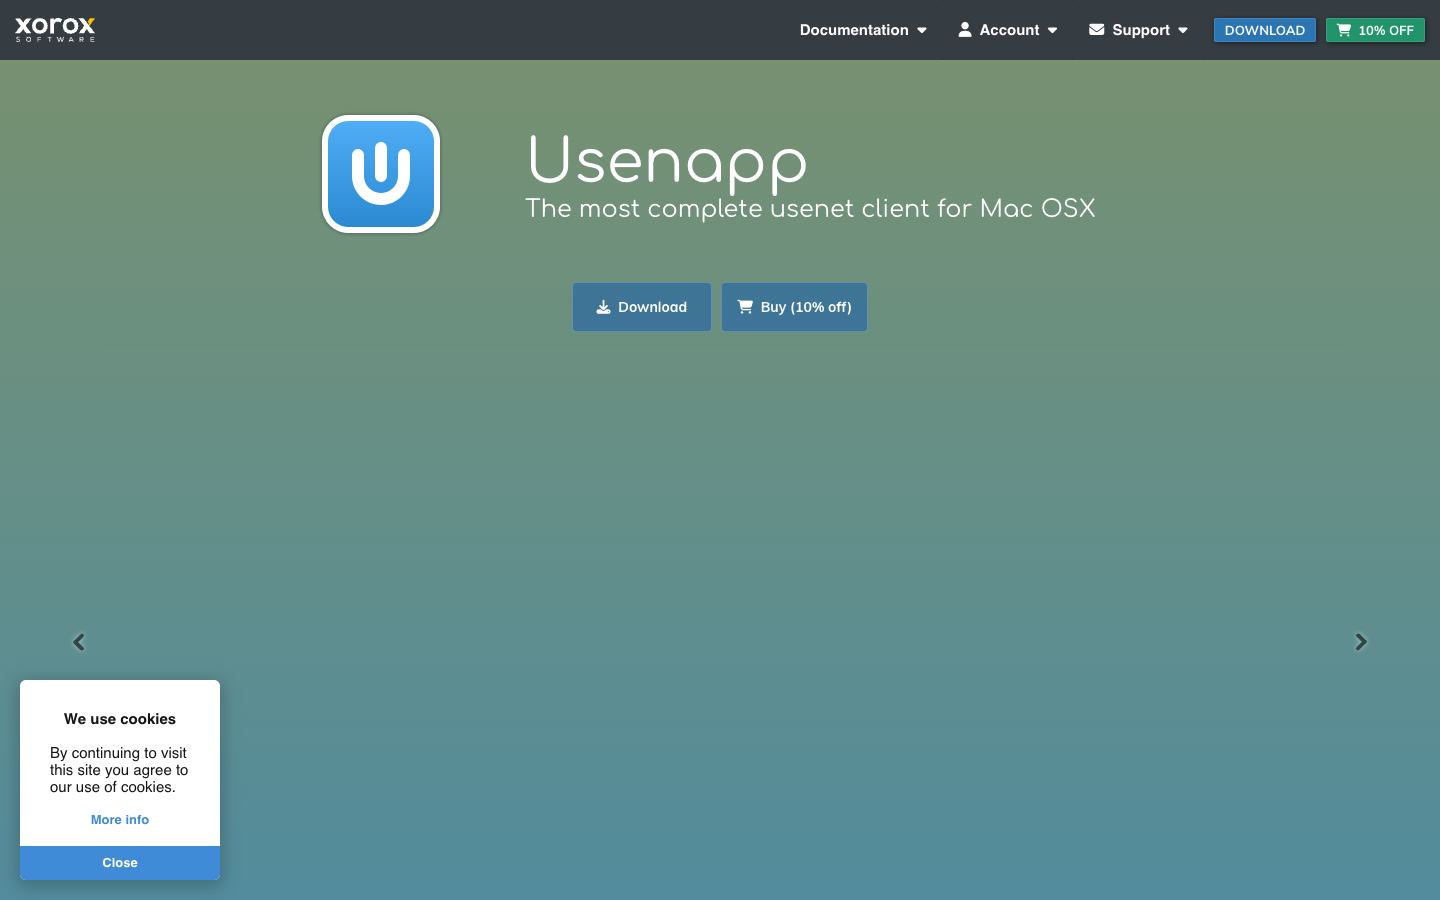Close the cookie notice
Screen dimensions: 1440x900
click(x=120, y=863)
